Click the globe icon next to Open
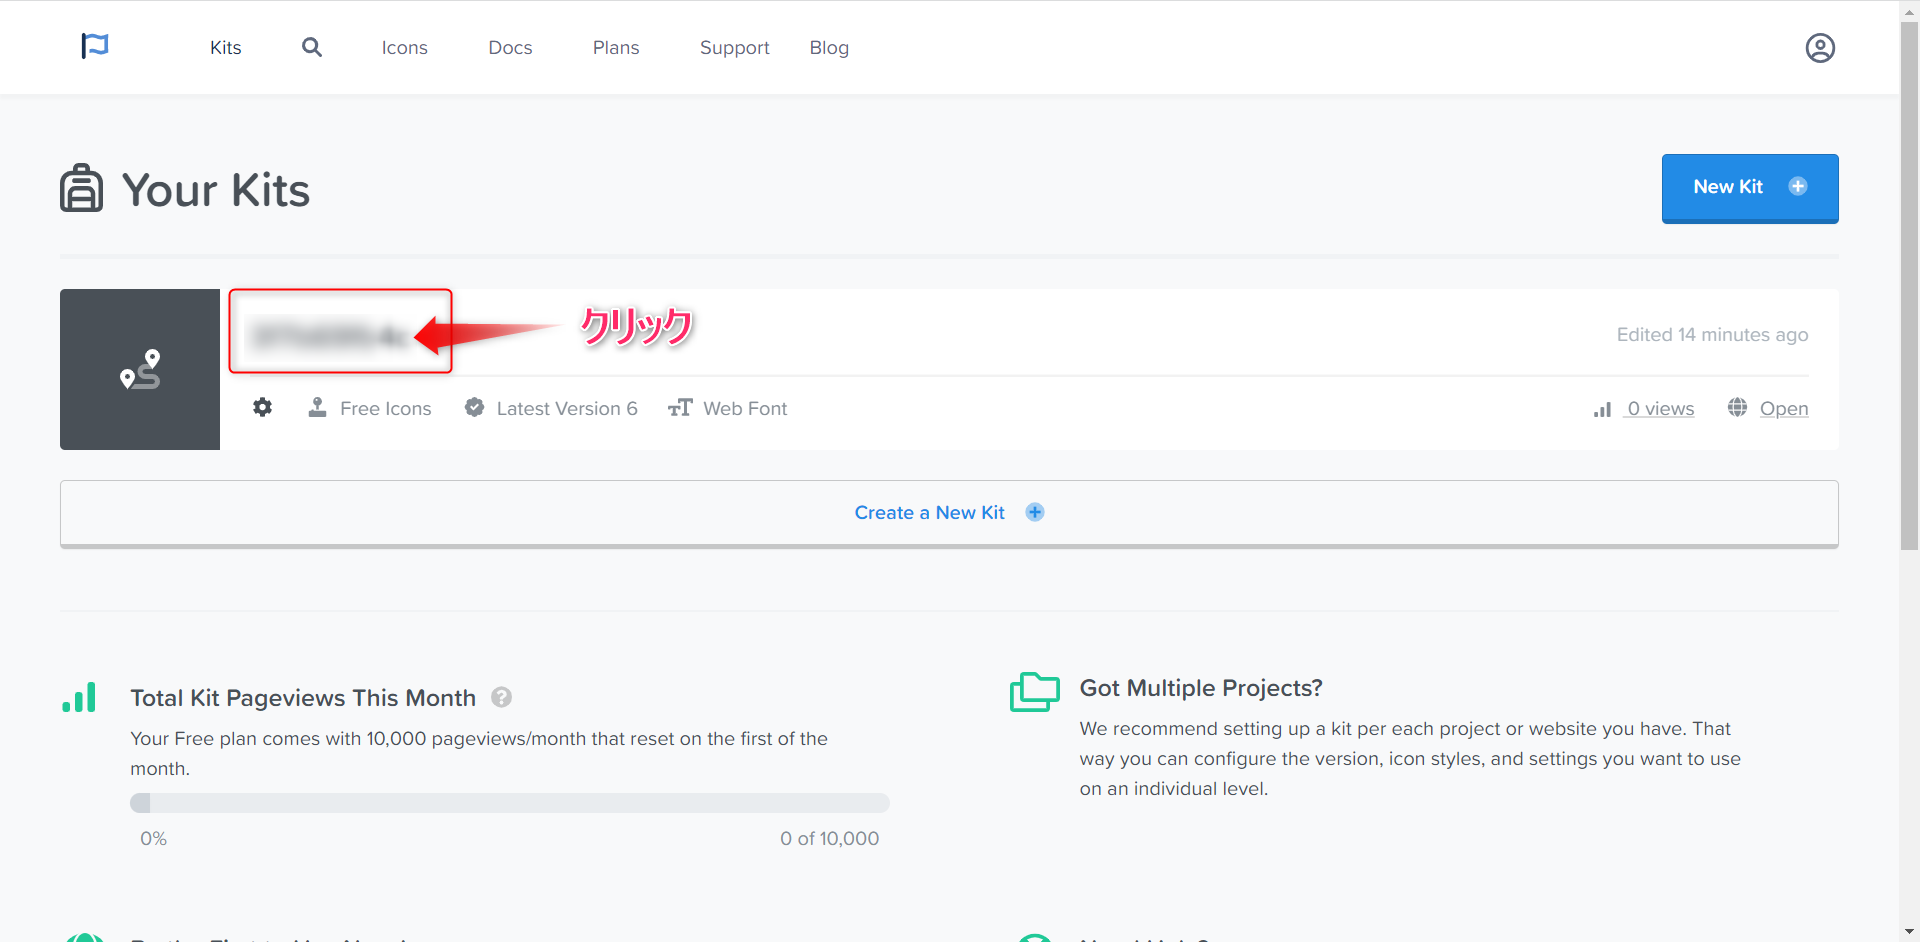The image size is (1920, 942). tap(1737, 407)
